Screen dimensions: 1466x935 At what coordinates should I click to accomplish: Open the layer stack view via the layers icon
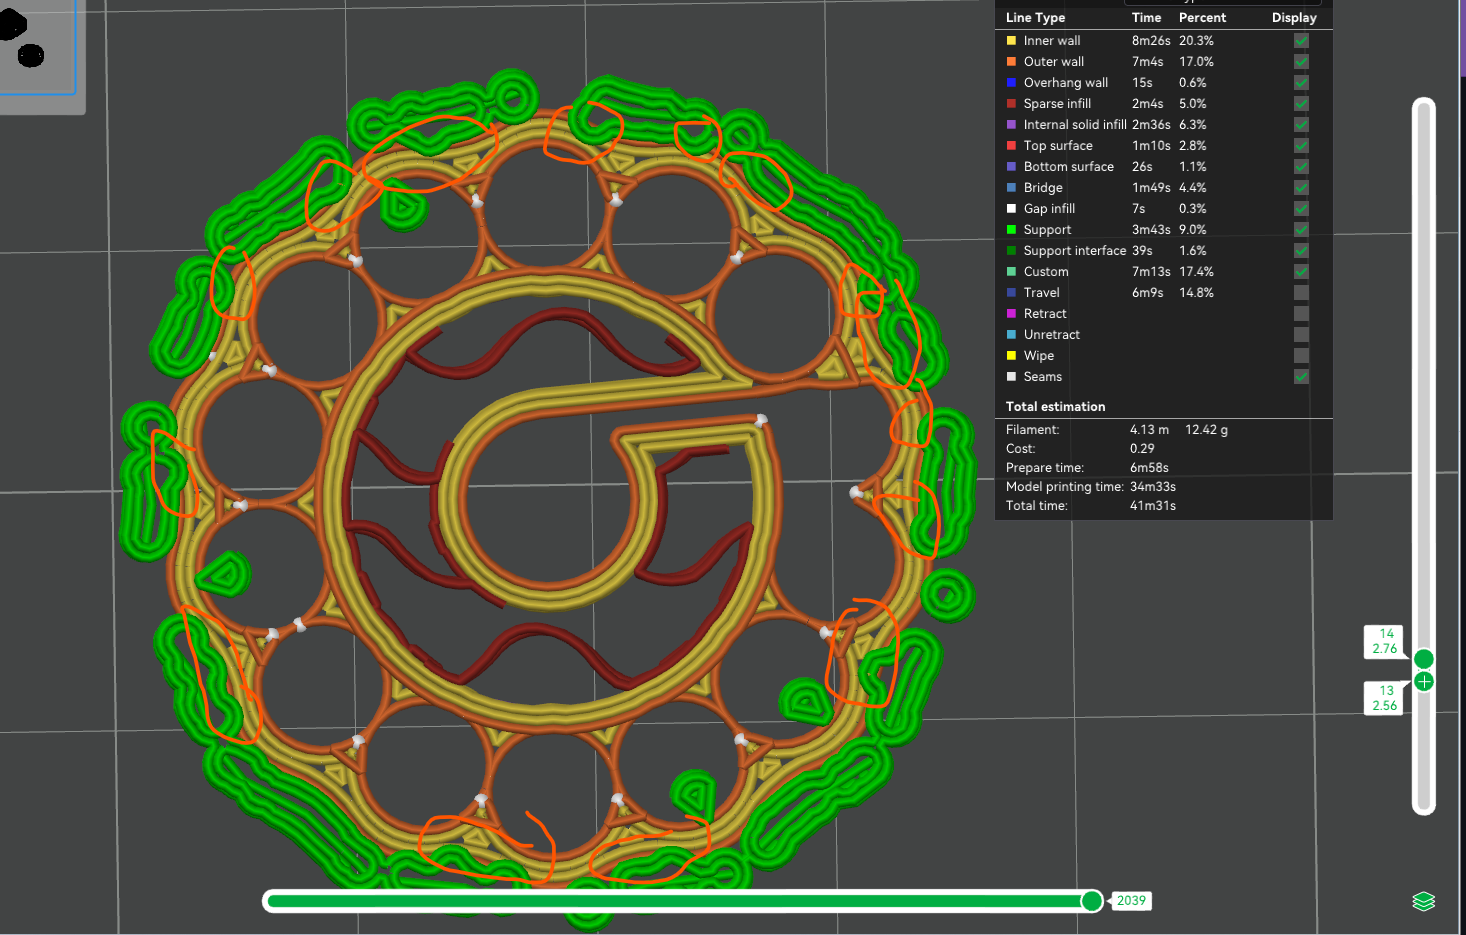[x=1424, y=900]
